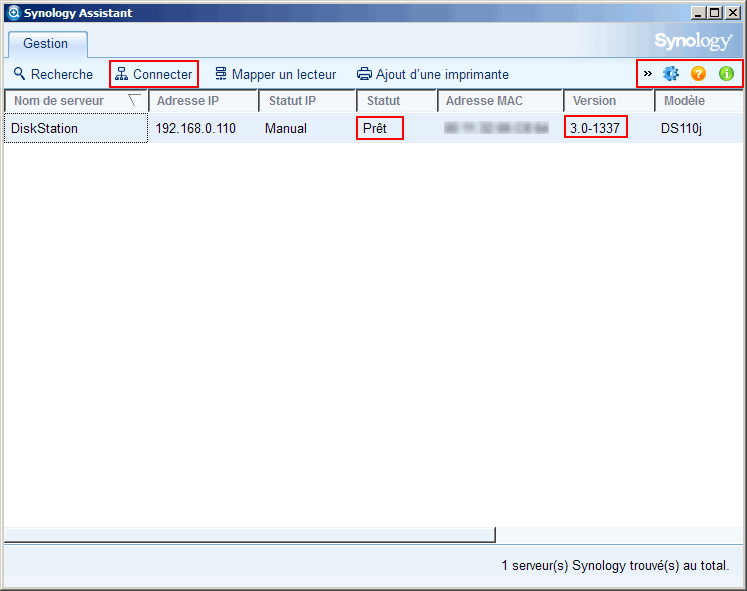This screenshot has width=747, height=591.
Task: Select the DiskStation server row
Action: pos(374,128)
